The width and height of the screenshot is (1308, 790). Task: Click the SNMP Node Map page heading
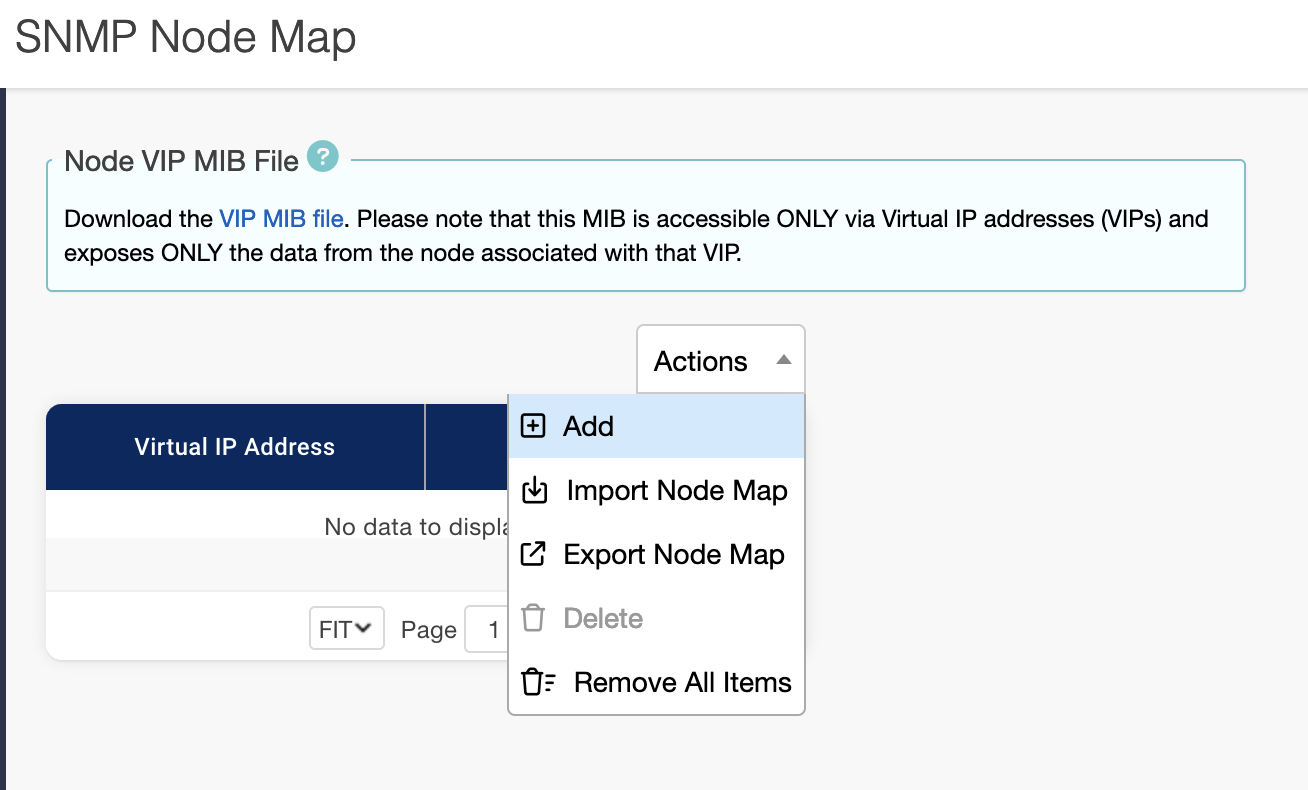(186, 38)
